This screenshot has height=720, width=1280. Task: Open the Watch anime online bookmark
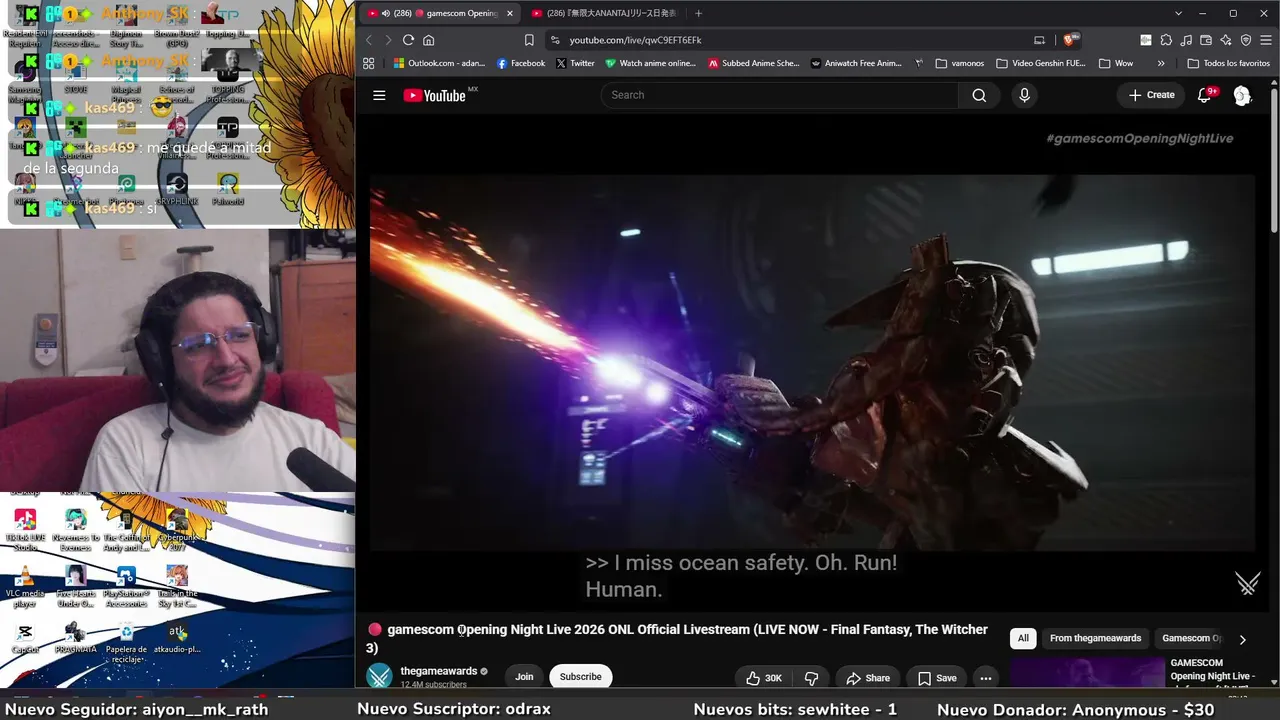point(650,63)
